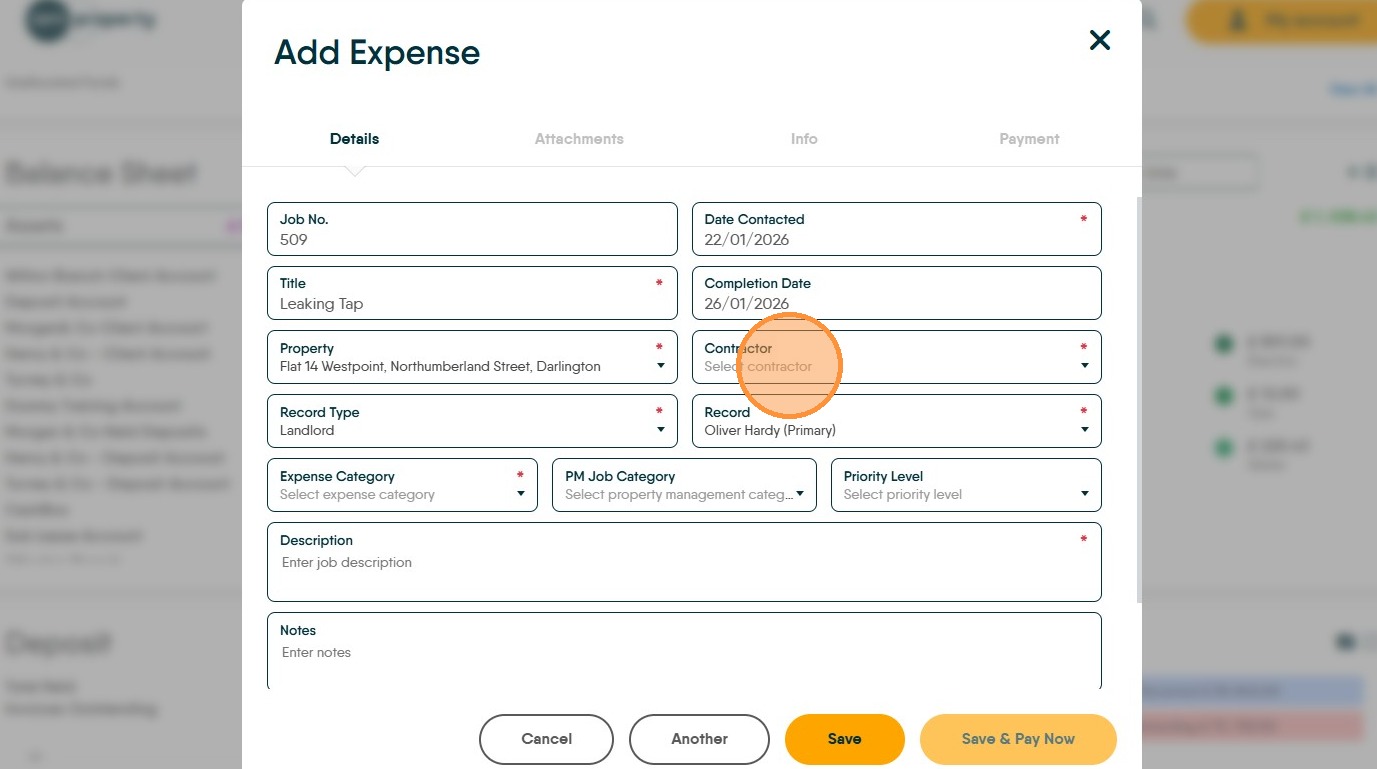Expand the Property dropdown arrow
This screenshot has height=769, width=1377.
[x=660, y=366]
